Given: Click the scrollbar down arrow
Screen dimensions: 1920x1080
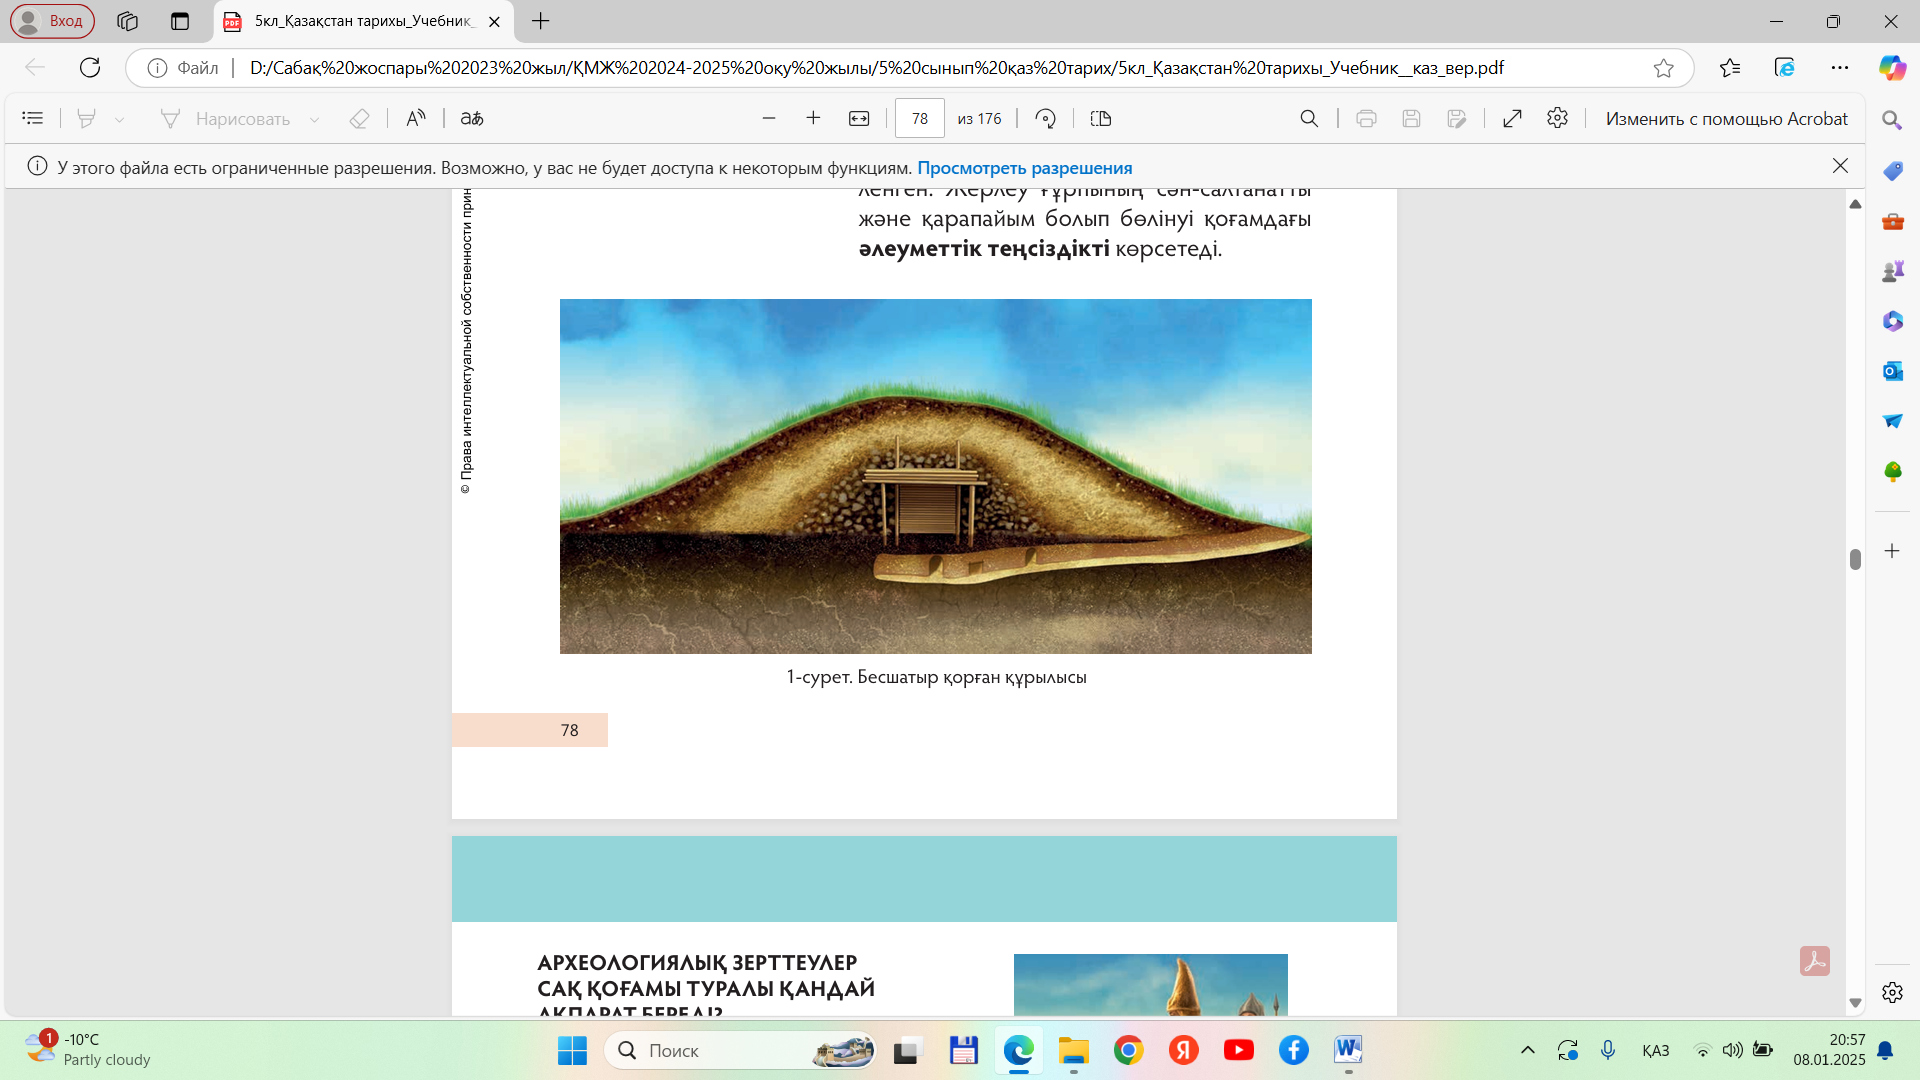Looking at the screenshot, I should click(x=1855, y=1002).
